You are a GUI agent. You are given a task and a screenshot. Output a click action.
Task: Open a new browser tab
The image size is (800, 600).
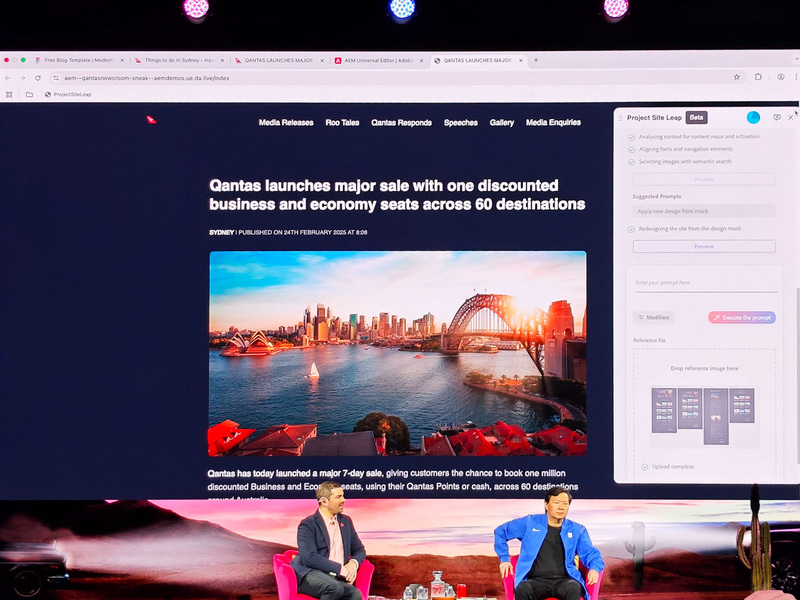[536, 60]
